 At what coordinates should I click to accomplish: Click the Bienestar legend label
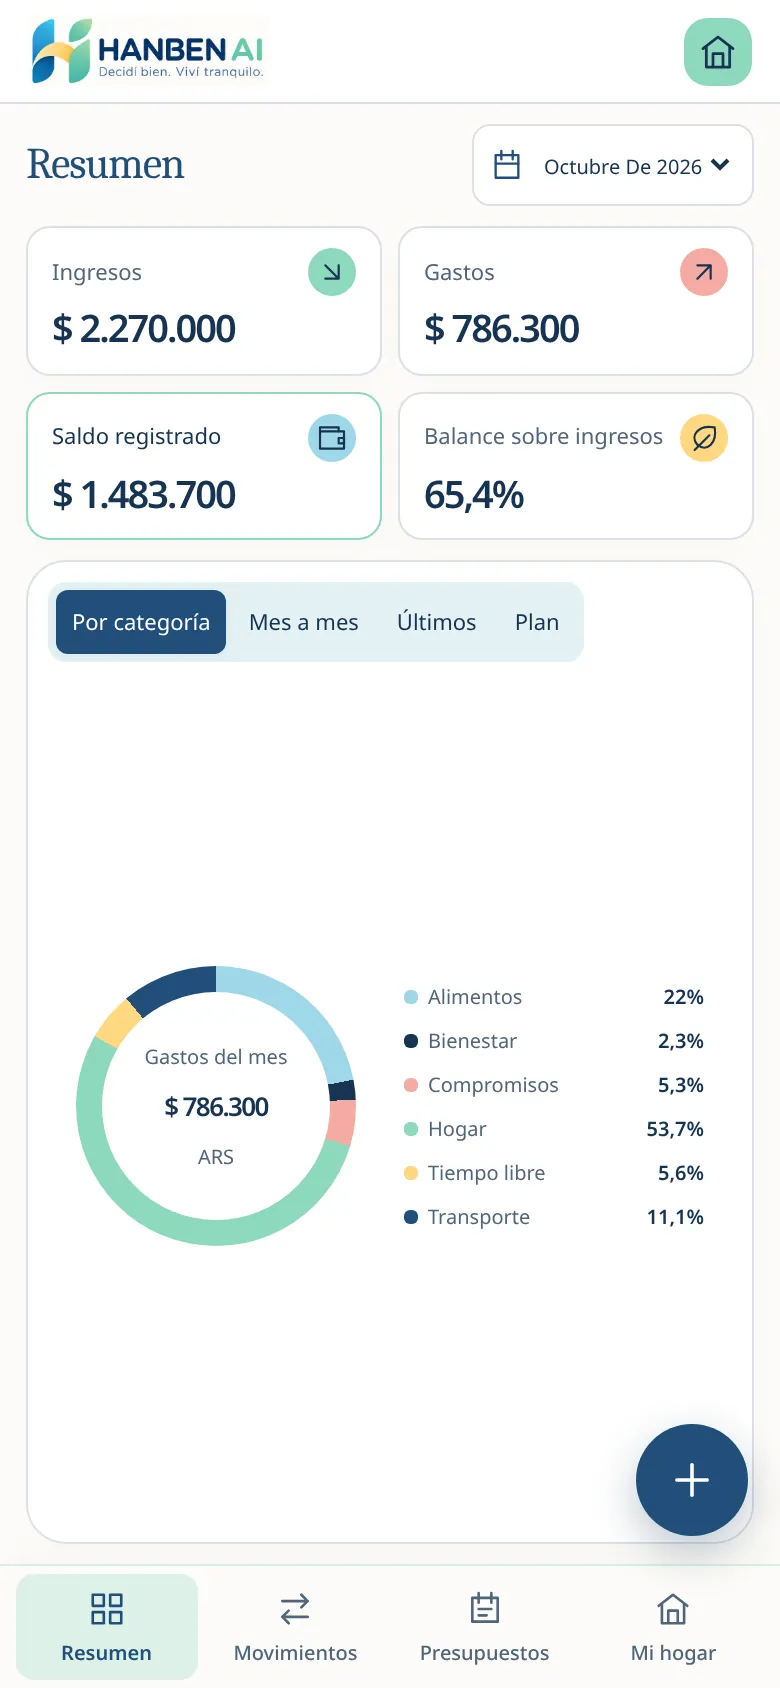[x=472, y=1041]
